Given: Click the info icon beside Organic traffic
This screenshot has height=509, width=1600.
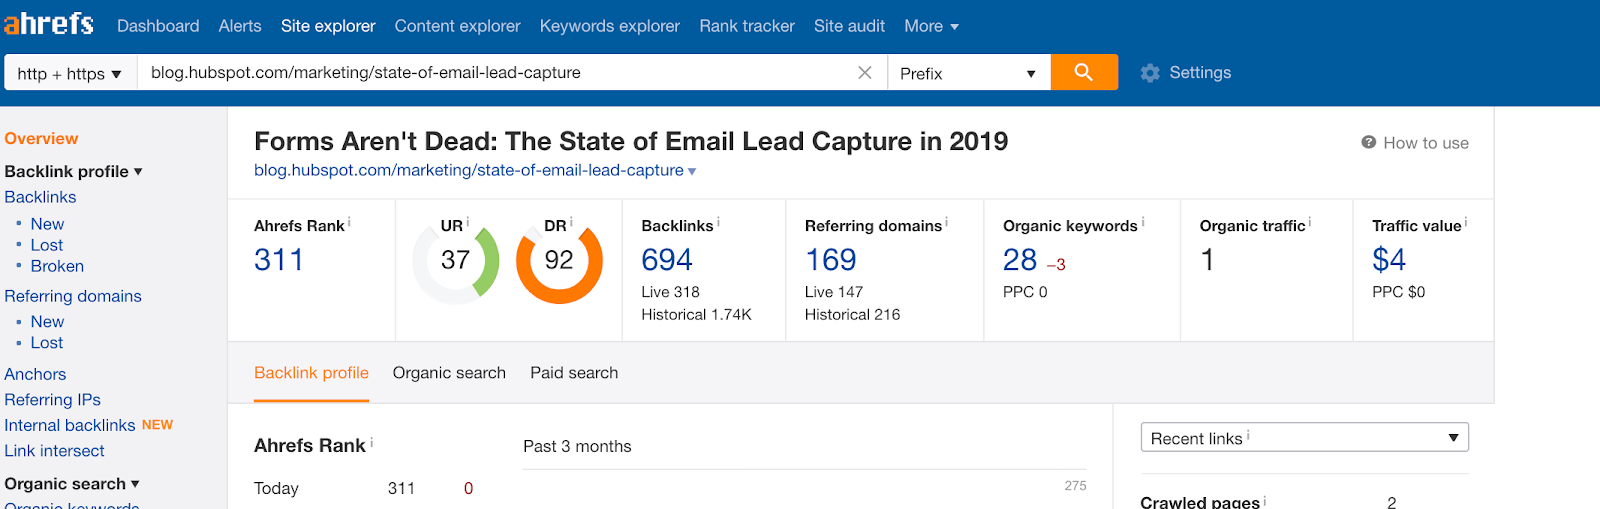Looking at the screenshot, I should pos(1310,222).
